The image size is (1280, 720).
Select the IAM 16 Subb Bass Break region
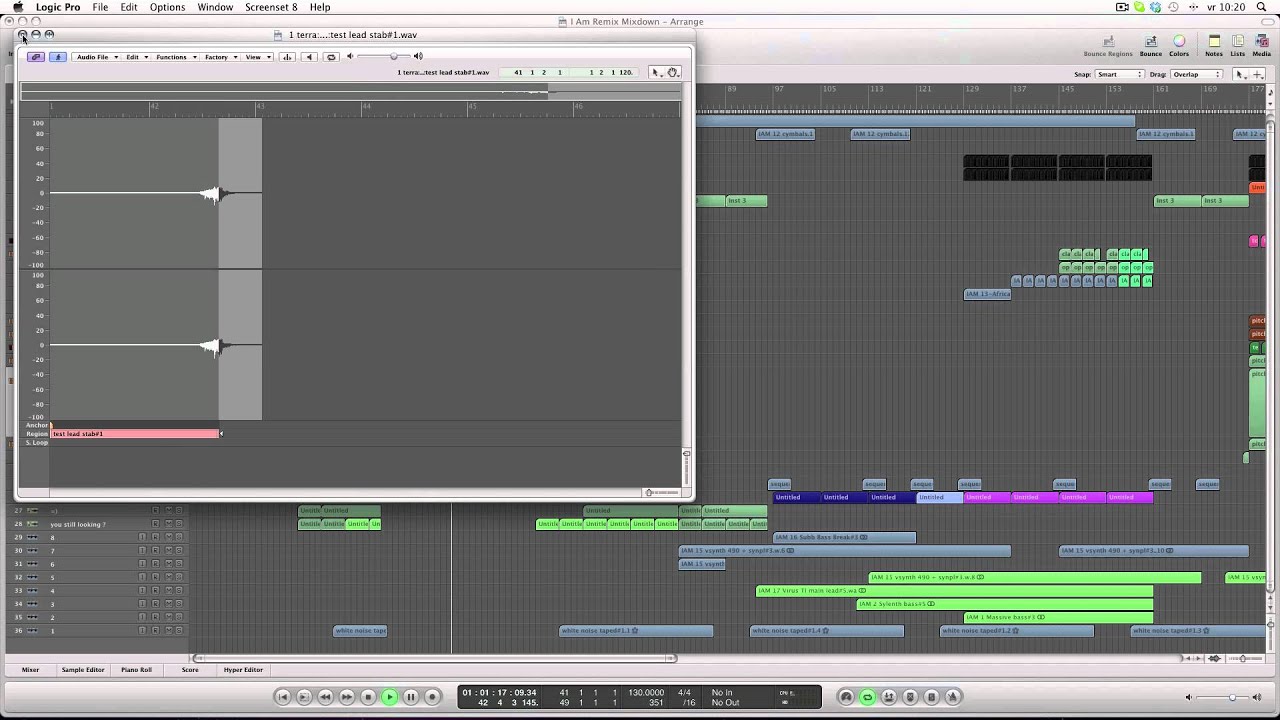[845, 537]
